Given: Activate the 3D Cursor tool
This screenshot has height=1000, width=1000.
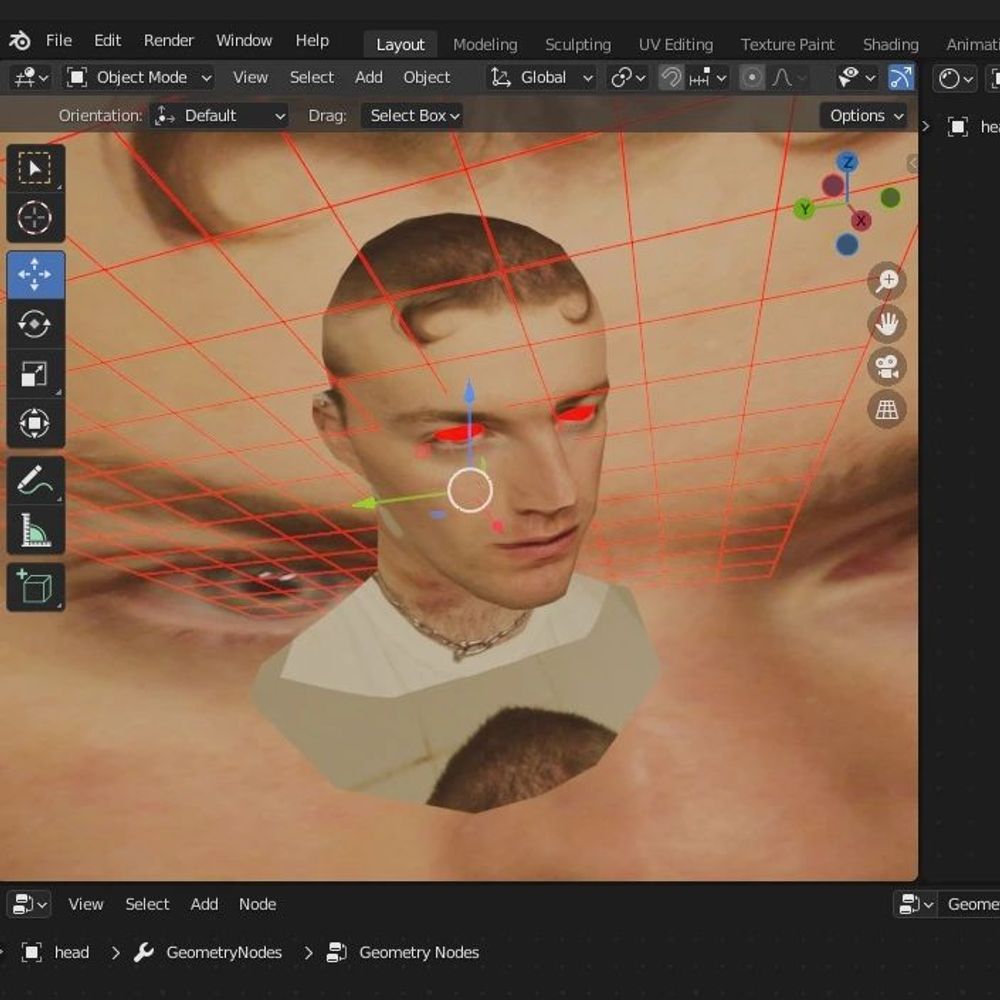Looking at the screenshot, I should (35, 217).
